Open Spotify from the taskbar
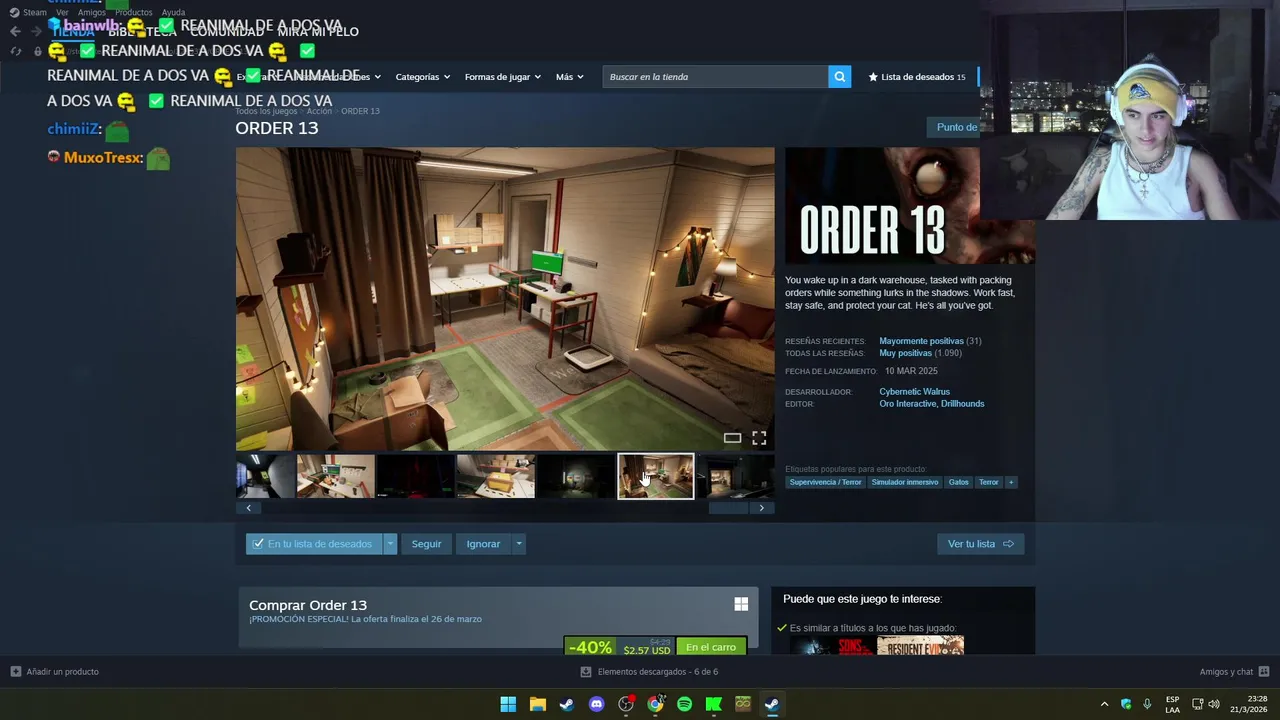Screen dimensions: 1280x720 point(684,704)
